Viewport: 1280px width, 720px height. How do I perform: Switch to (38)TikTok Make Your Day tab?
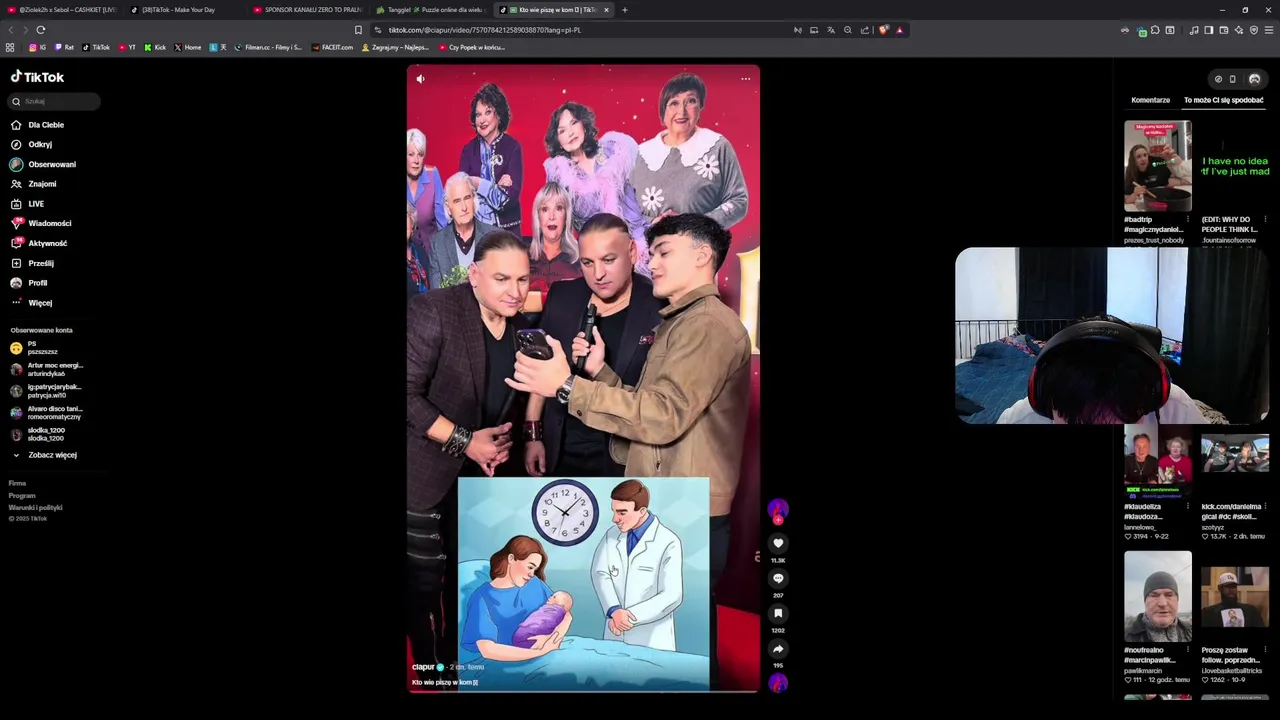[x=185, y=10]
